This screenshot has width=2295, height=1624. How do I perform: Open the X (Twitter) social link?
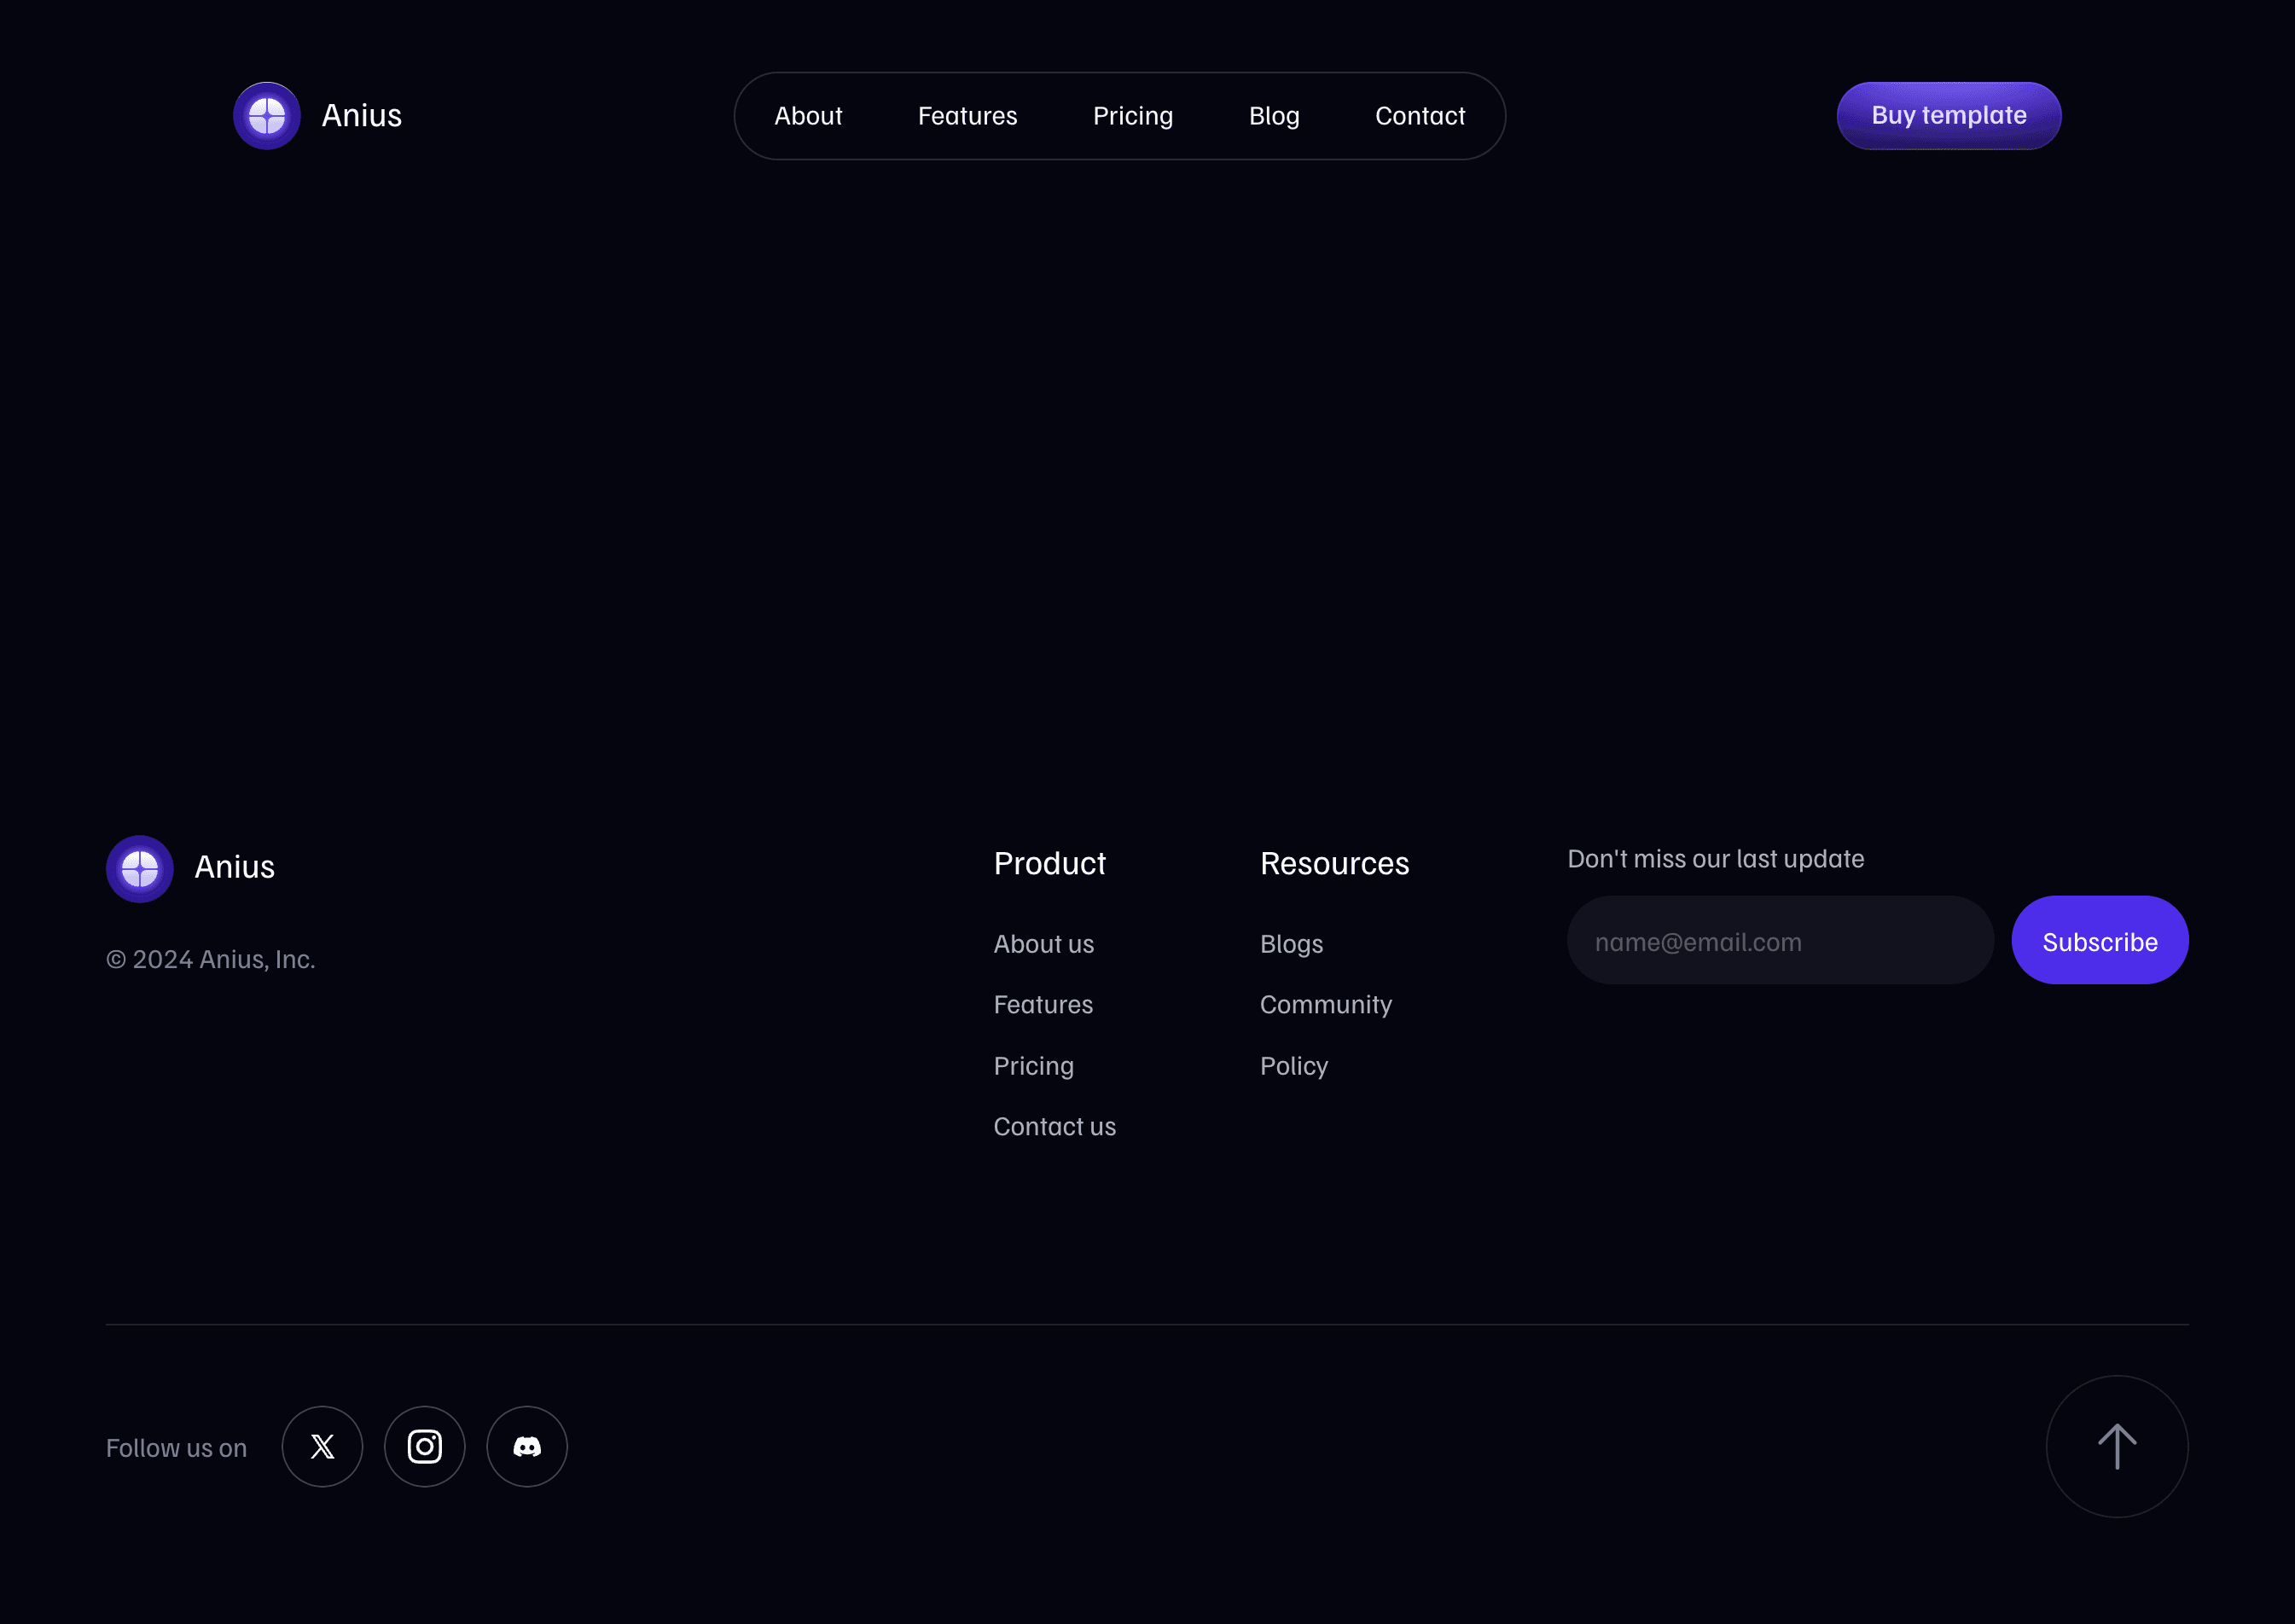pyautogui.click(x=322, y=1446)
